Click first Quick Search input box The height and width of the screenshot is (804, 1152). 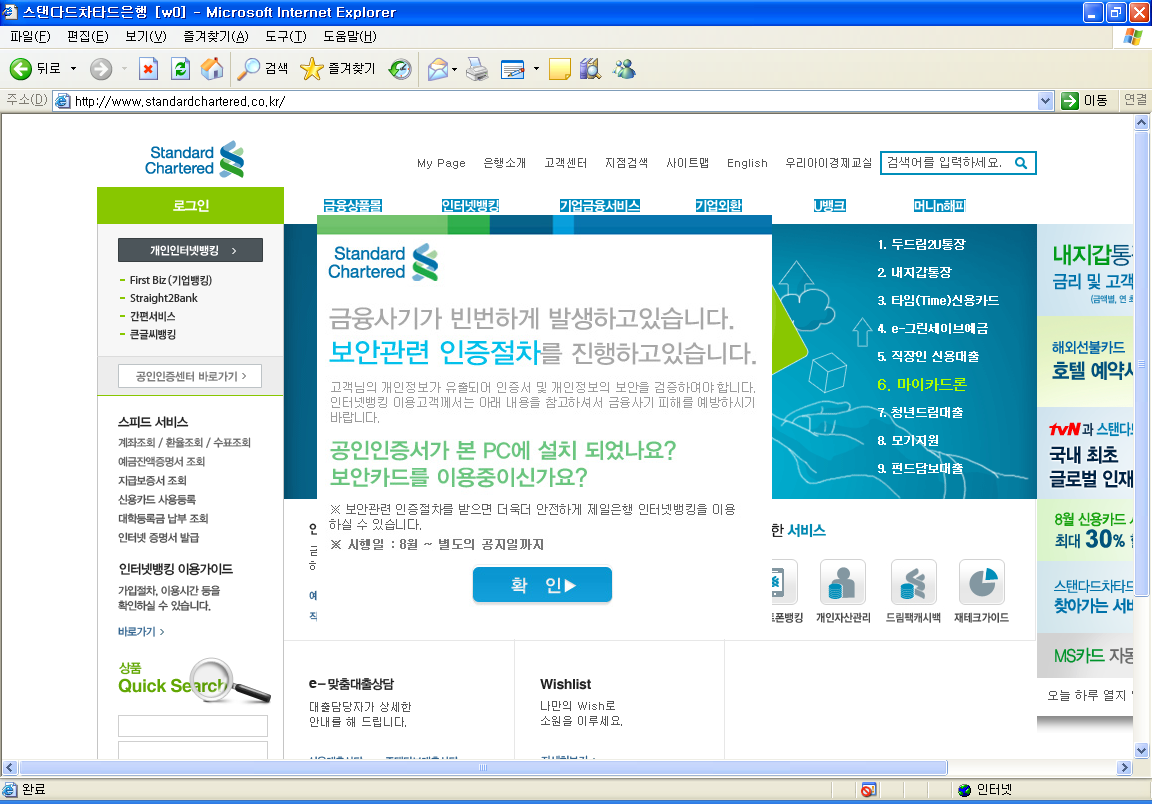click(x=192, y=725)
